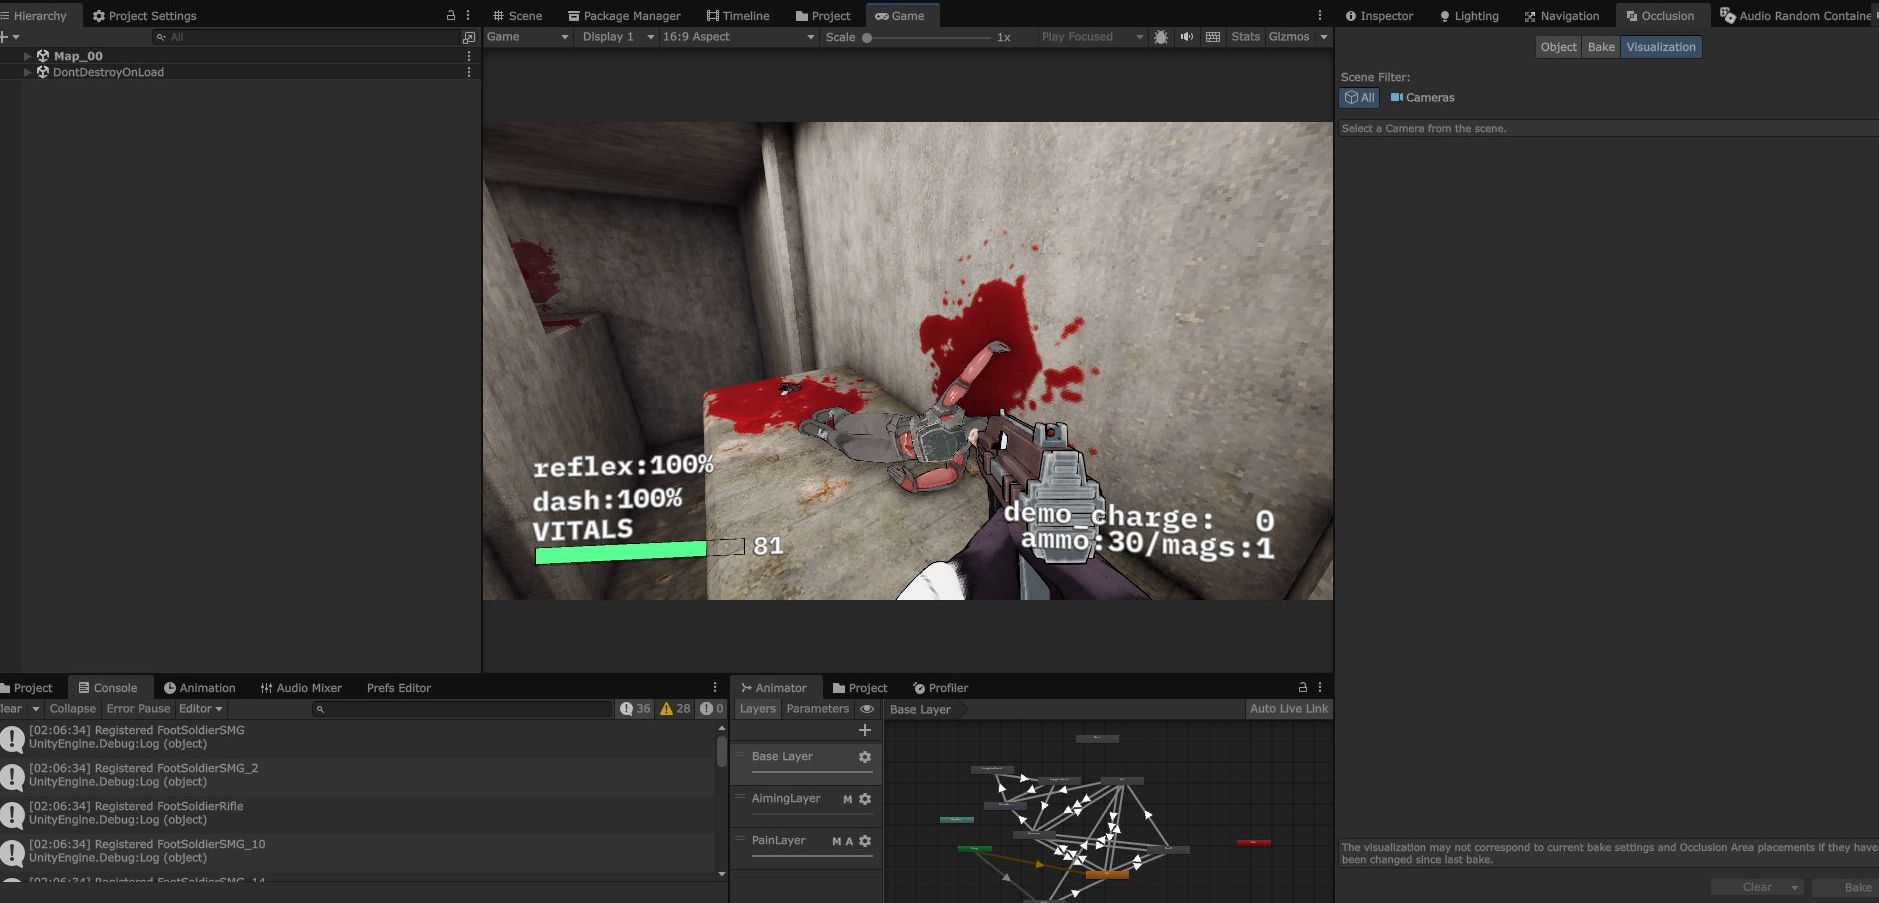Open the Hierarchy search-by-type icon
Image resolution: width=1879 pixels, height=903 pixels.
click(x=469, y=37)
